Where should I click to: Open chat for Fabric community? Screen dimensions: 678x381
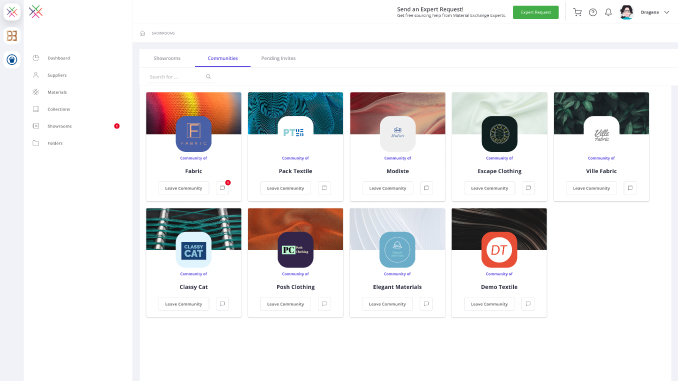click(x=223, y=188)
